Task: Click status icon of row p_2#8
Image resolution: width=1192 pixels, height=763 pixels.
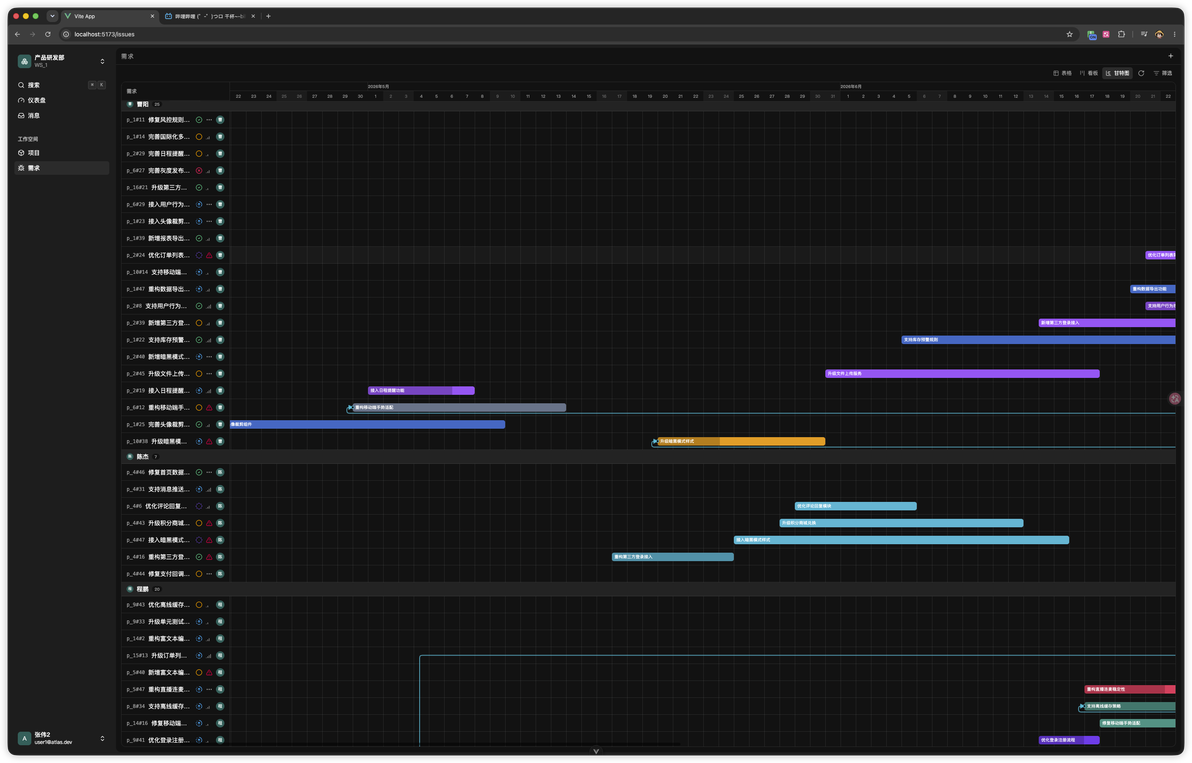Action: click(199, 306)
